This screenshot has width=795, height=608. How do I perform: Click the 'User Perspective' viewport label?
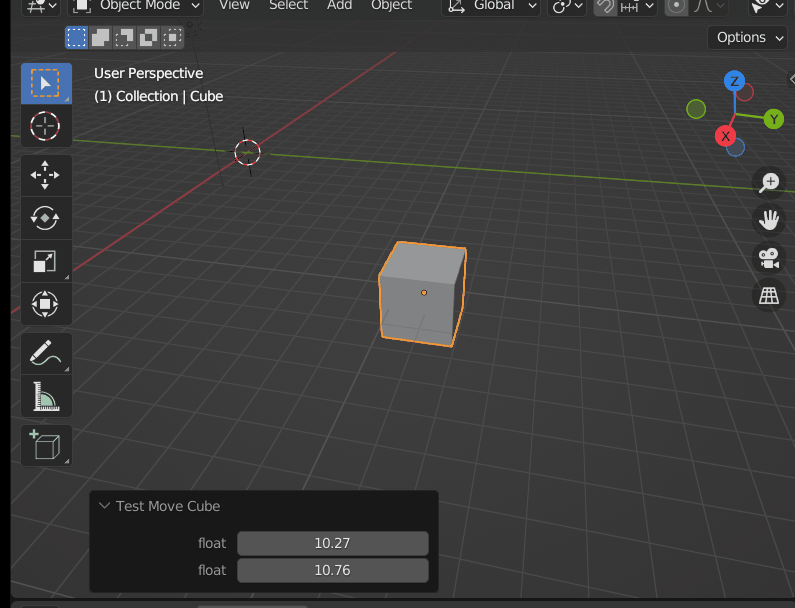[x=149, y=74]
